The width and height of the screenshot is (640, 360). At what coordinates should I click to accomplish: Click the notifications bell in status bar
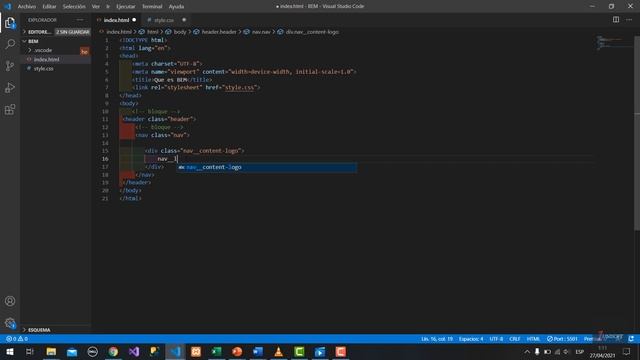click(x=631, y=339)
